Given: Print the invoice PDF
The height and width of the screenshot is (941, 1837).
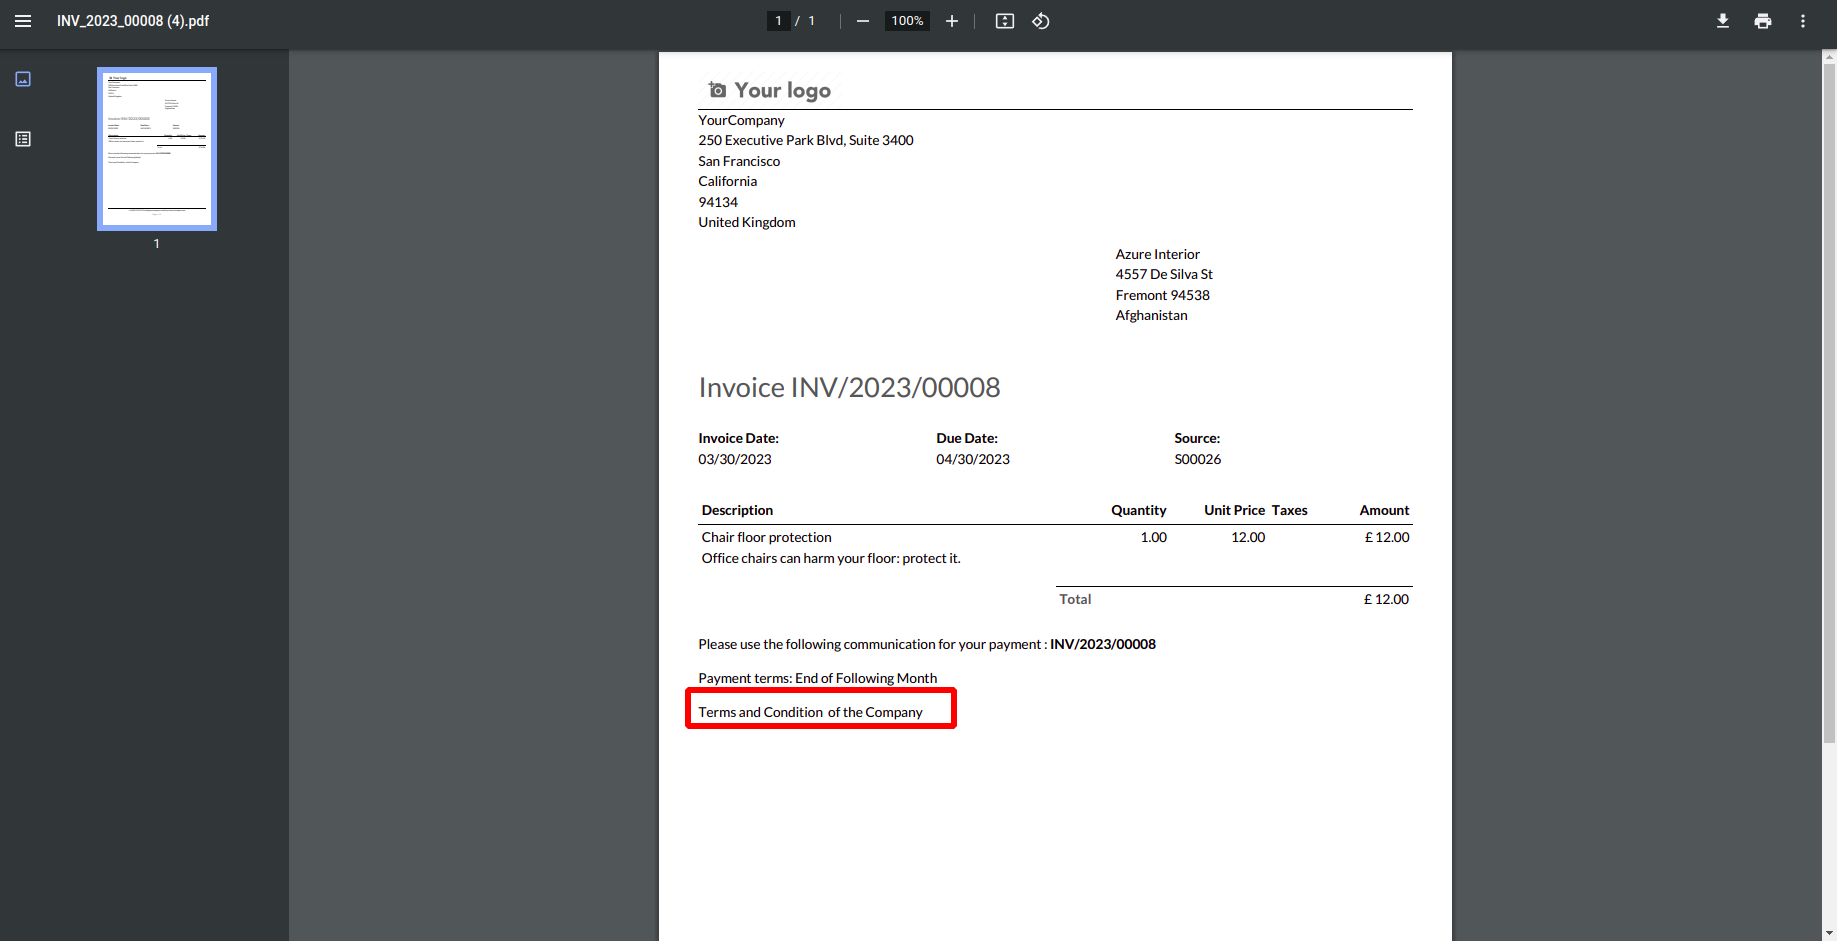Looking at the screenshot, I should [1763, 21].
